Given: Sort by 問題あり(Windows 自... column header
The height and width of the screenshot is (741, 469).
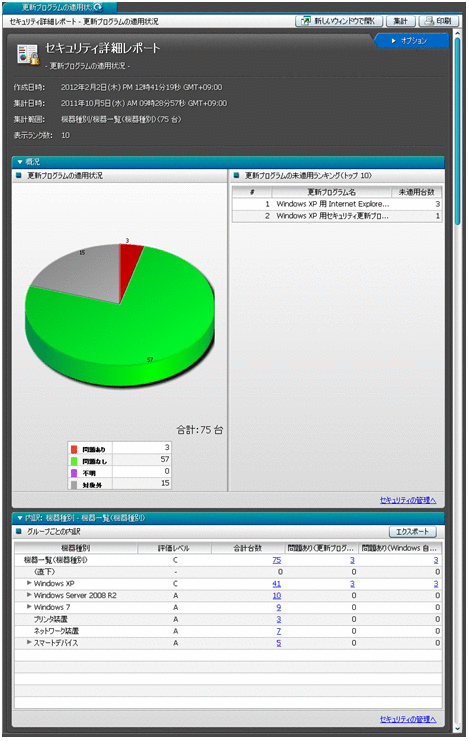Looking at the screenshot, I should [x=400, y=548].
